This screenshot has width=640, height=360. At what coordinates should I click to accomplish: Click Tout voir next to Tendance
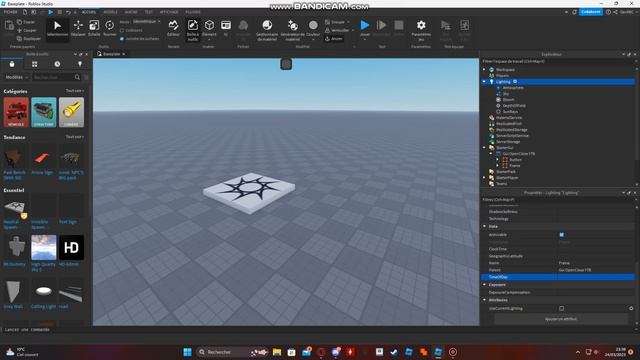click(x=75, y=137)
